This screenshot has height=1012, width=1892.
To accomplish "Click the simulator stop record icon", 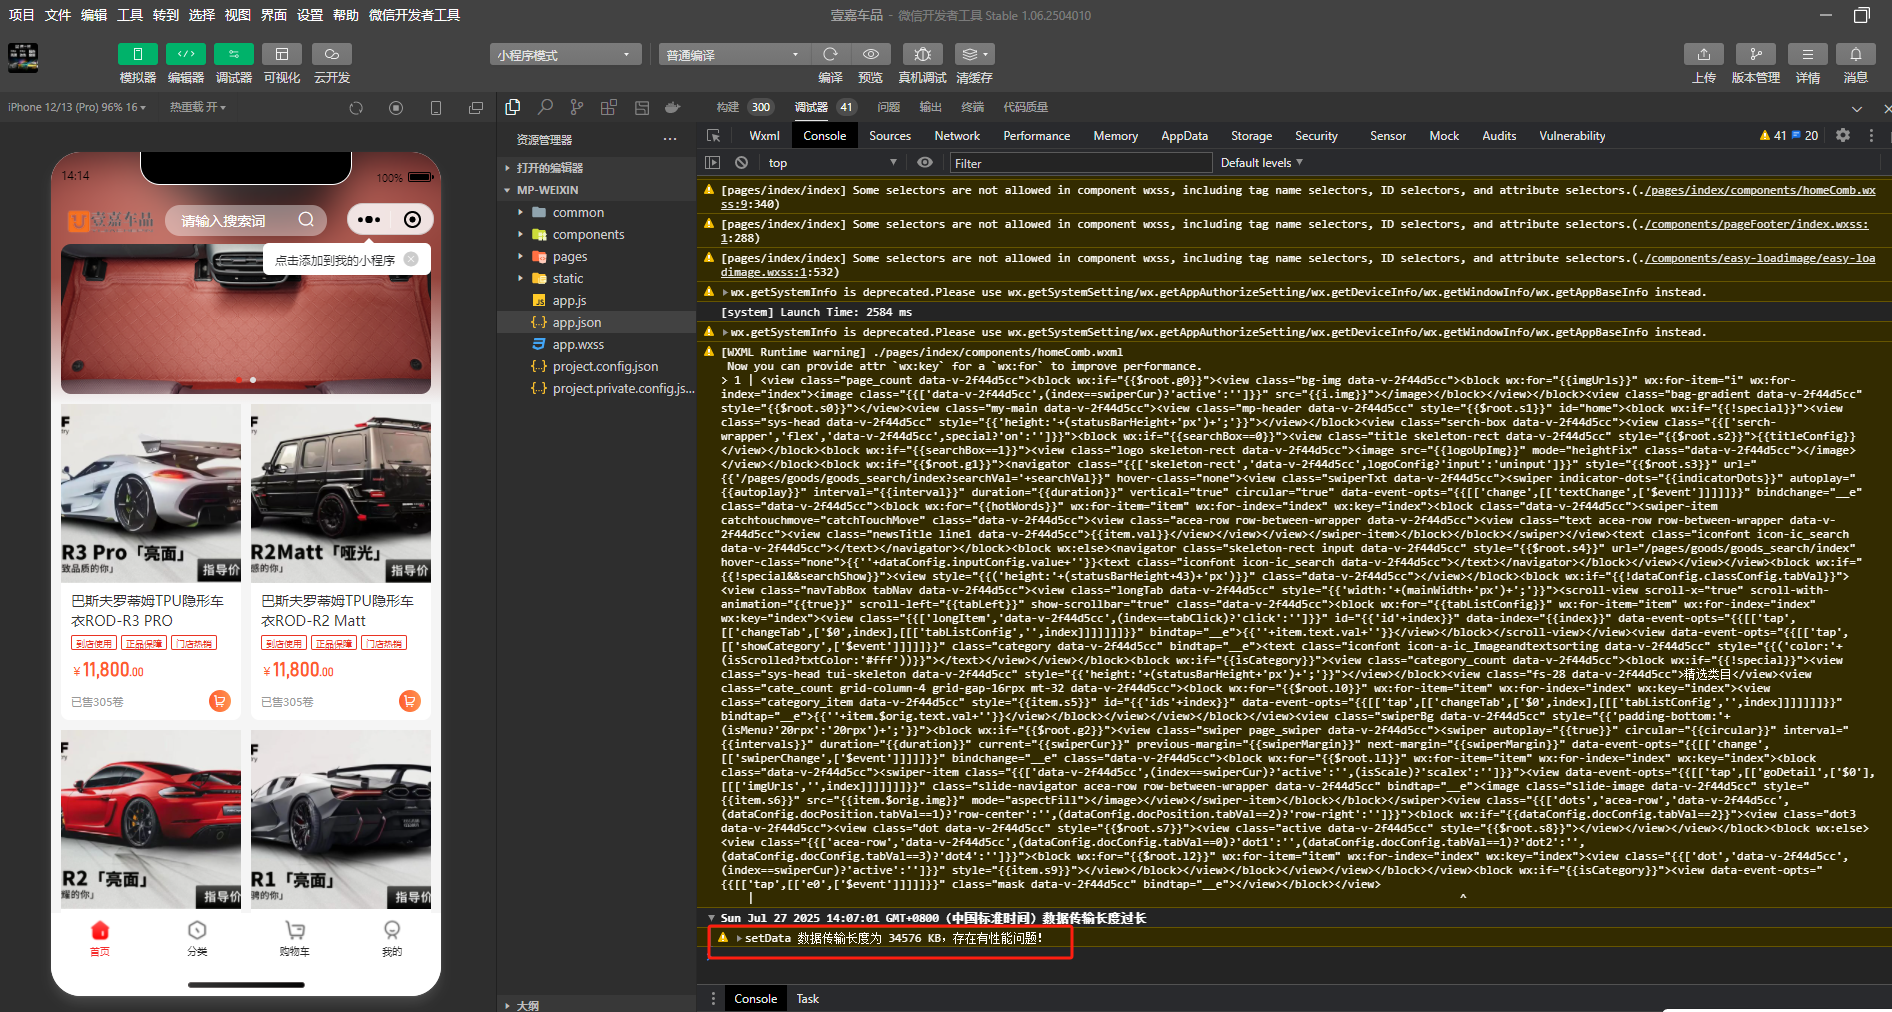I will pyautogui.click(x=396, y=108).
